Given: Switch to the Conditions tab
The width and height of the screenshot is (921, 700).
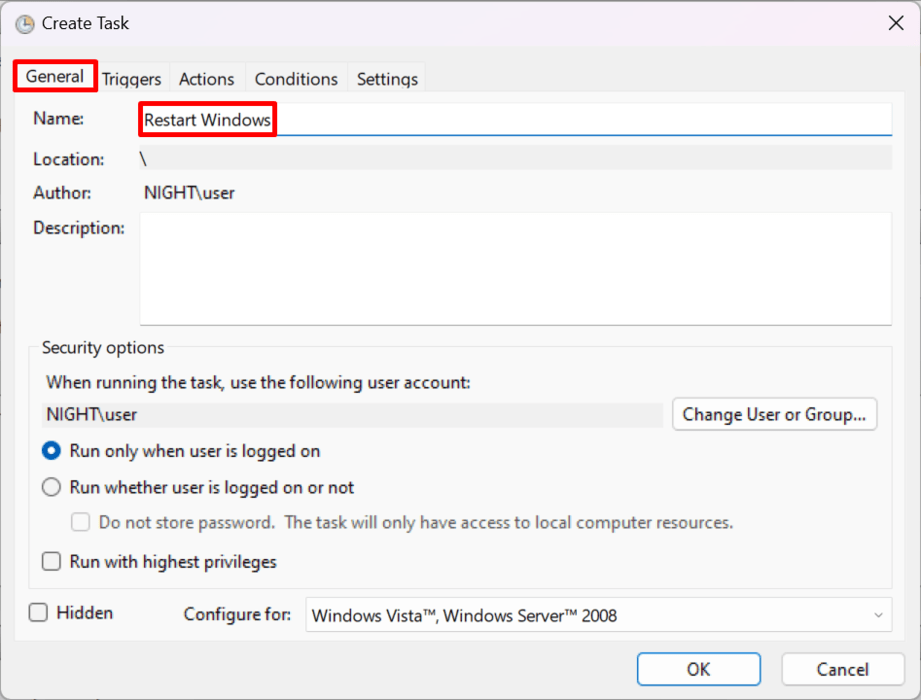Looking at the screenshot, I should [x=295, y=78].
